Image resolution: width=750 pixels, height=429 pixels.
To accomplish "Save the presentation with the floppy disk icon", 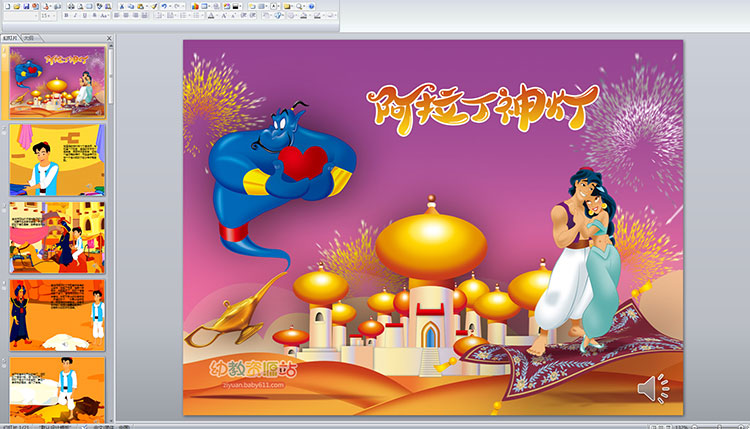I will pyautogui.click(x=26, y=6).
